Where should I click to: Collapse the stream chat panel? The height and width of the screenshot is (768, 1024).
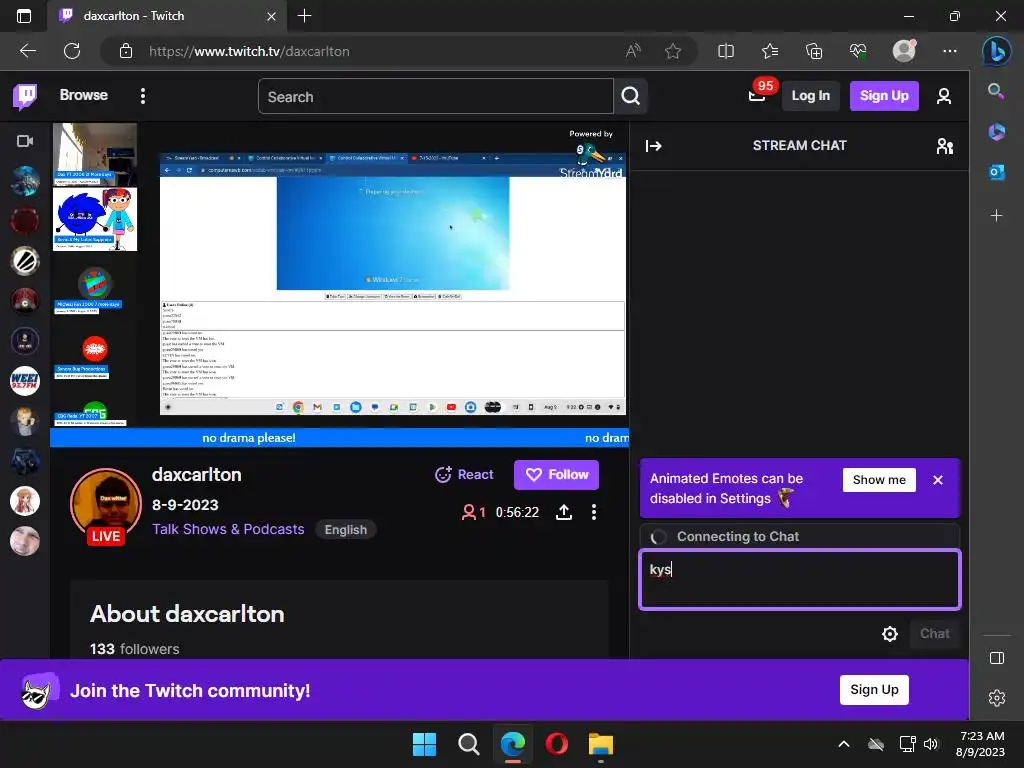tap(653, 146)
